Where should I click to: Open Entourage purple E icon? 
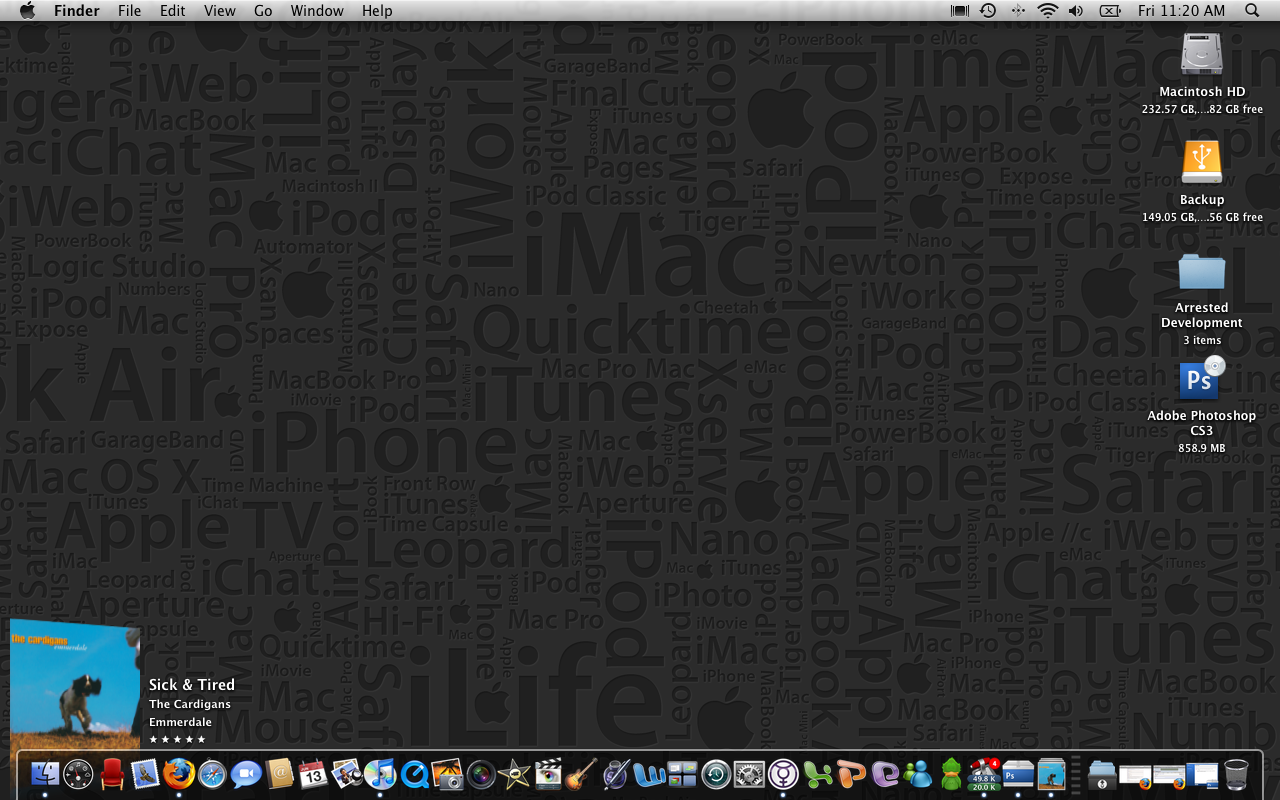tap(884, 774)
